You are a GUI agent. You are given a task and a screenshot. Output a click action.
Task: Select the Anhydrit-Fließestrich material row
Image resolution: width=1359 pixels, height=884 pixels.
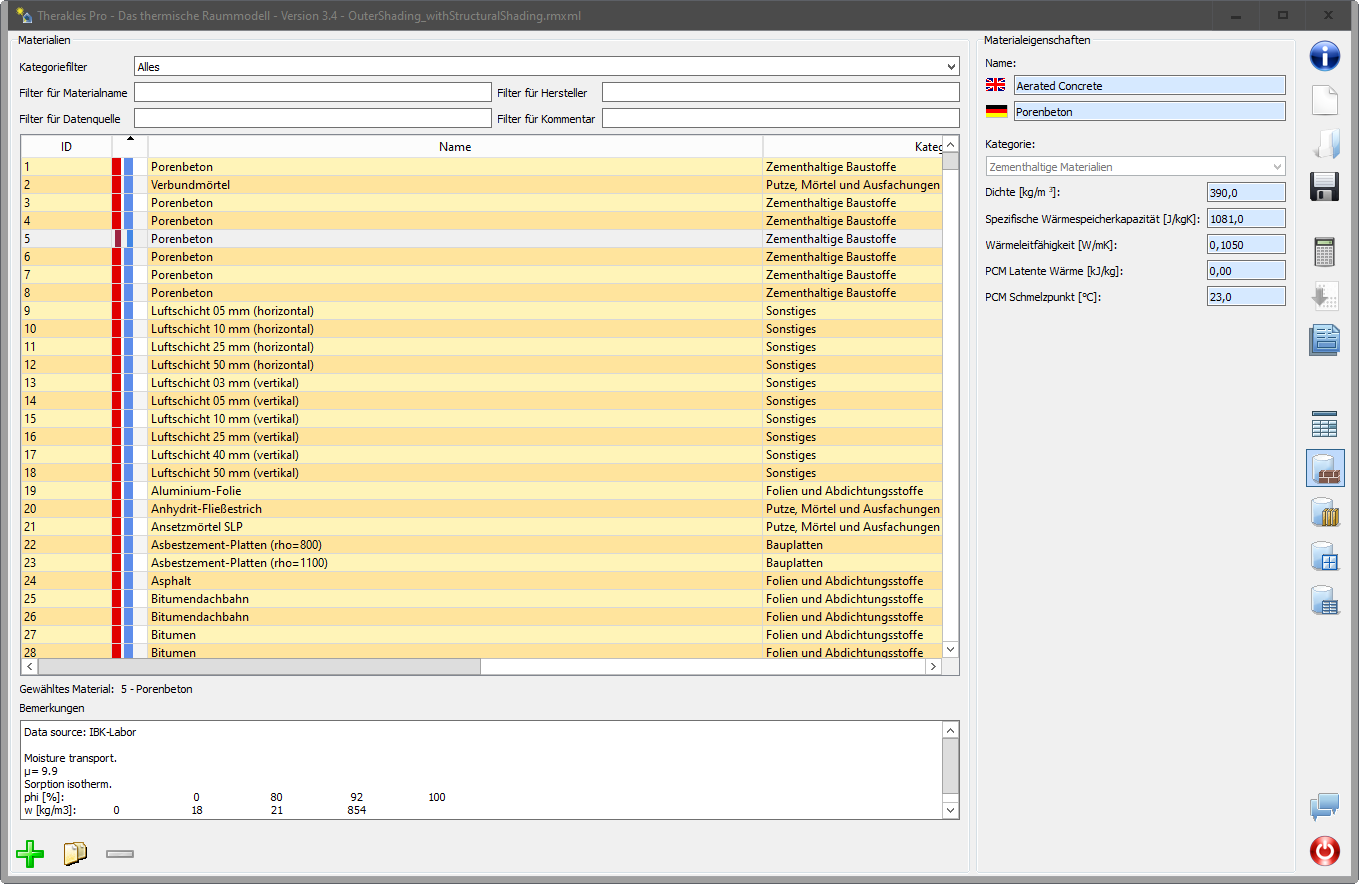[481, 509]
